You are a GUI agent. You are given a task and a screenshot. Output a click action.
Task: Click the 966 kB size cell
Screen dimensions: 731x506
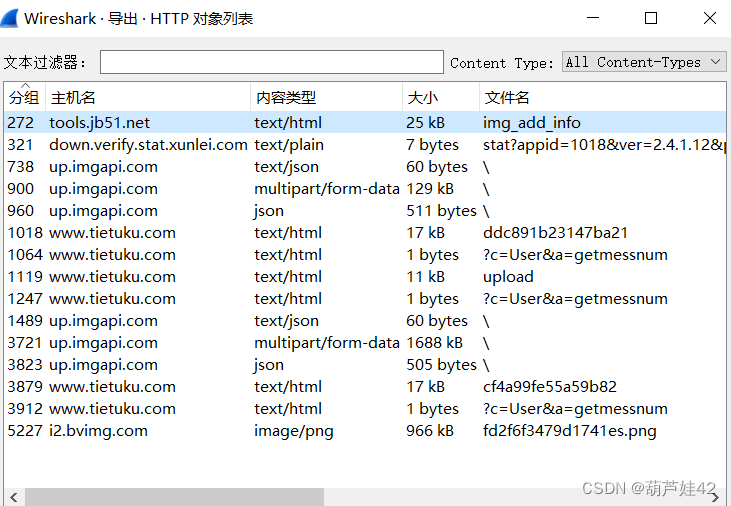click(x=430, y=430)
